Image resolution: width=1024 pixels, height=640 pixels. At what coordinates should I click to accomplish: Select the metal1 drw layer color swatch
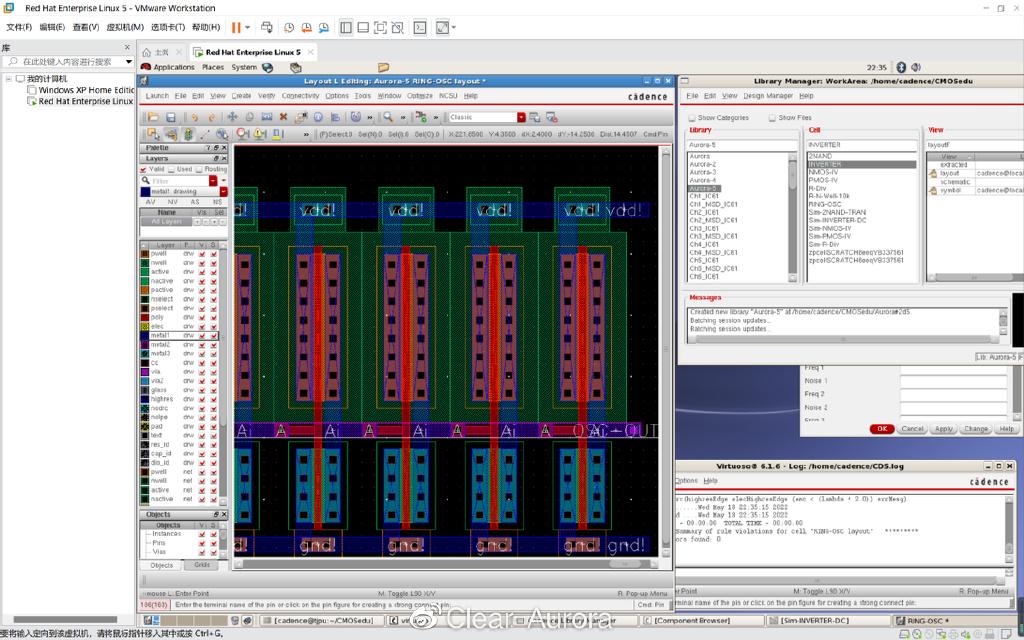pyautogui.click(x=145, y=336)
